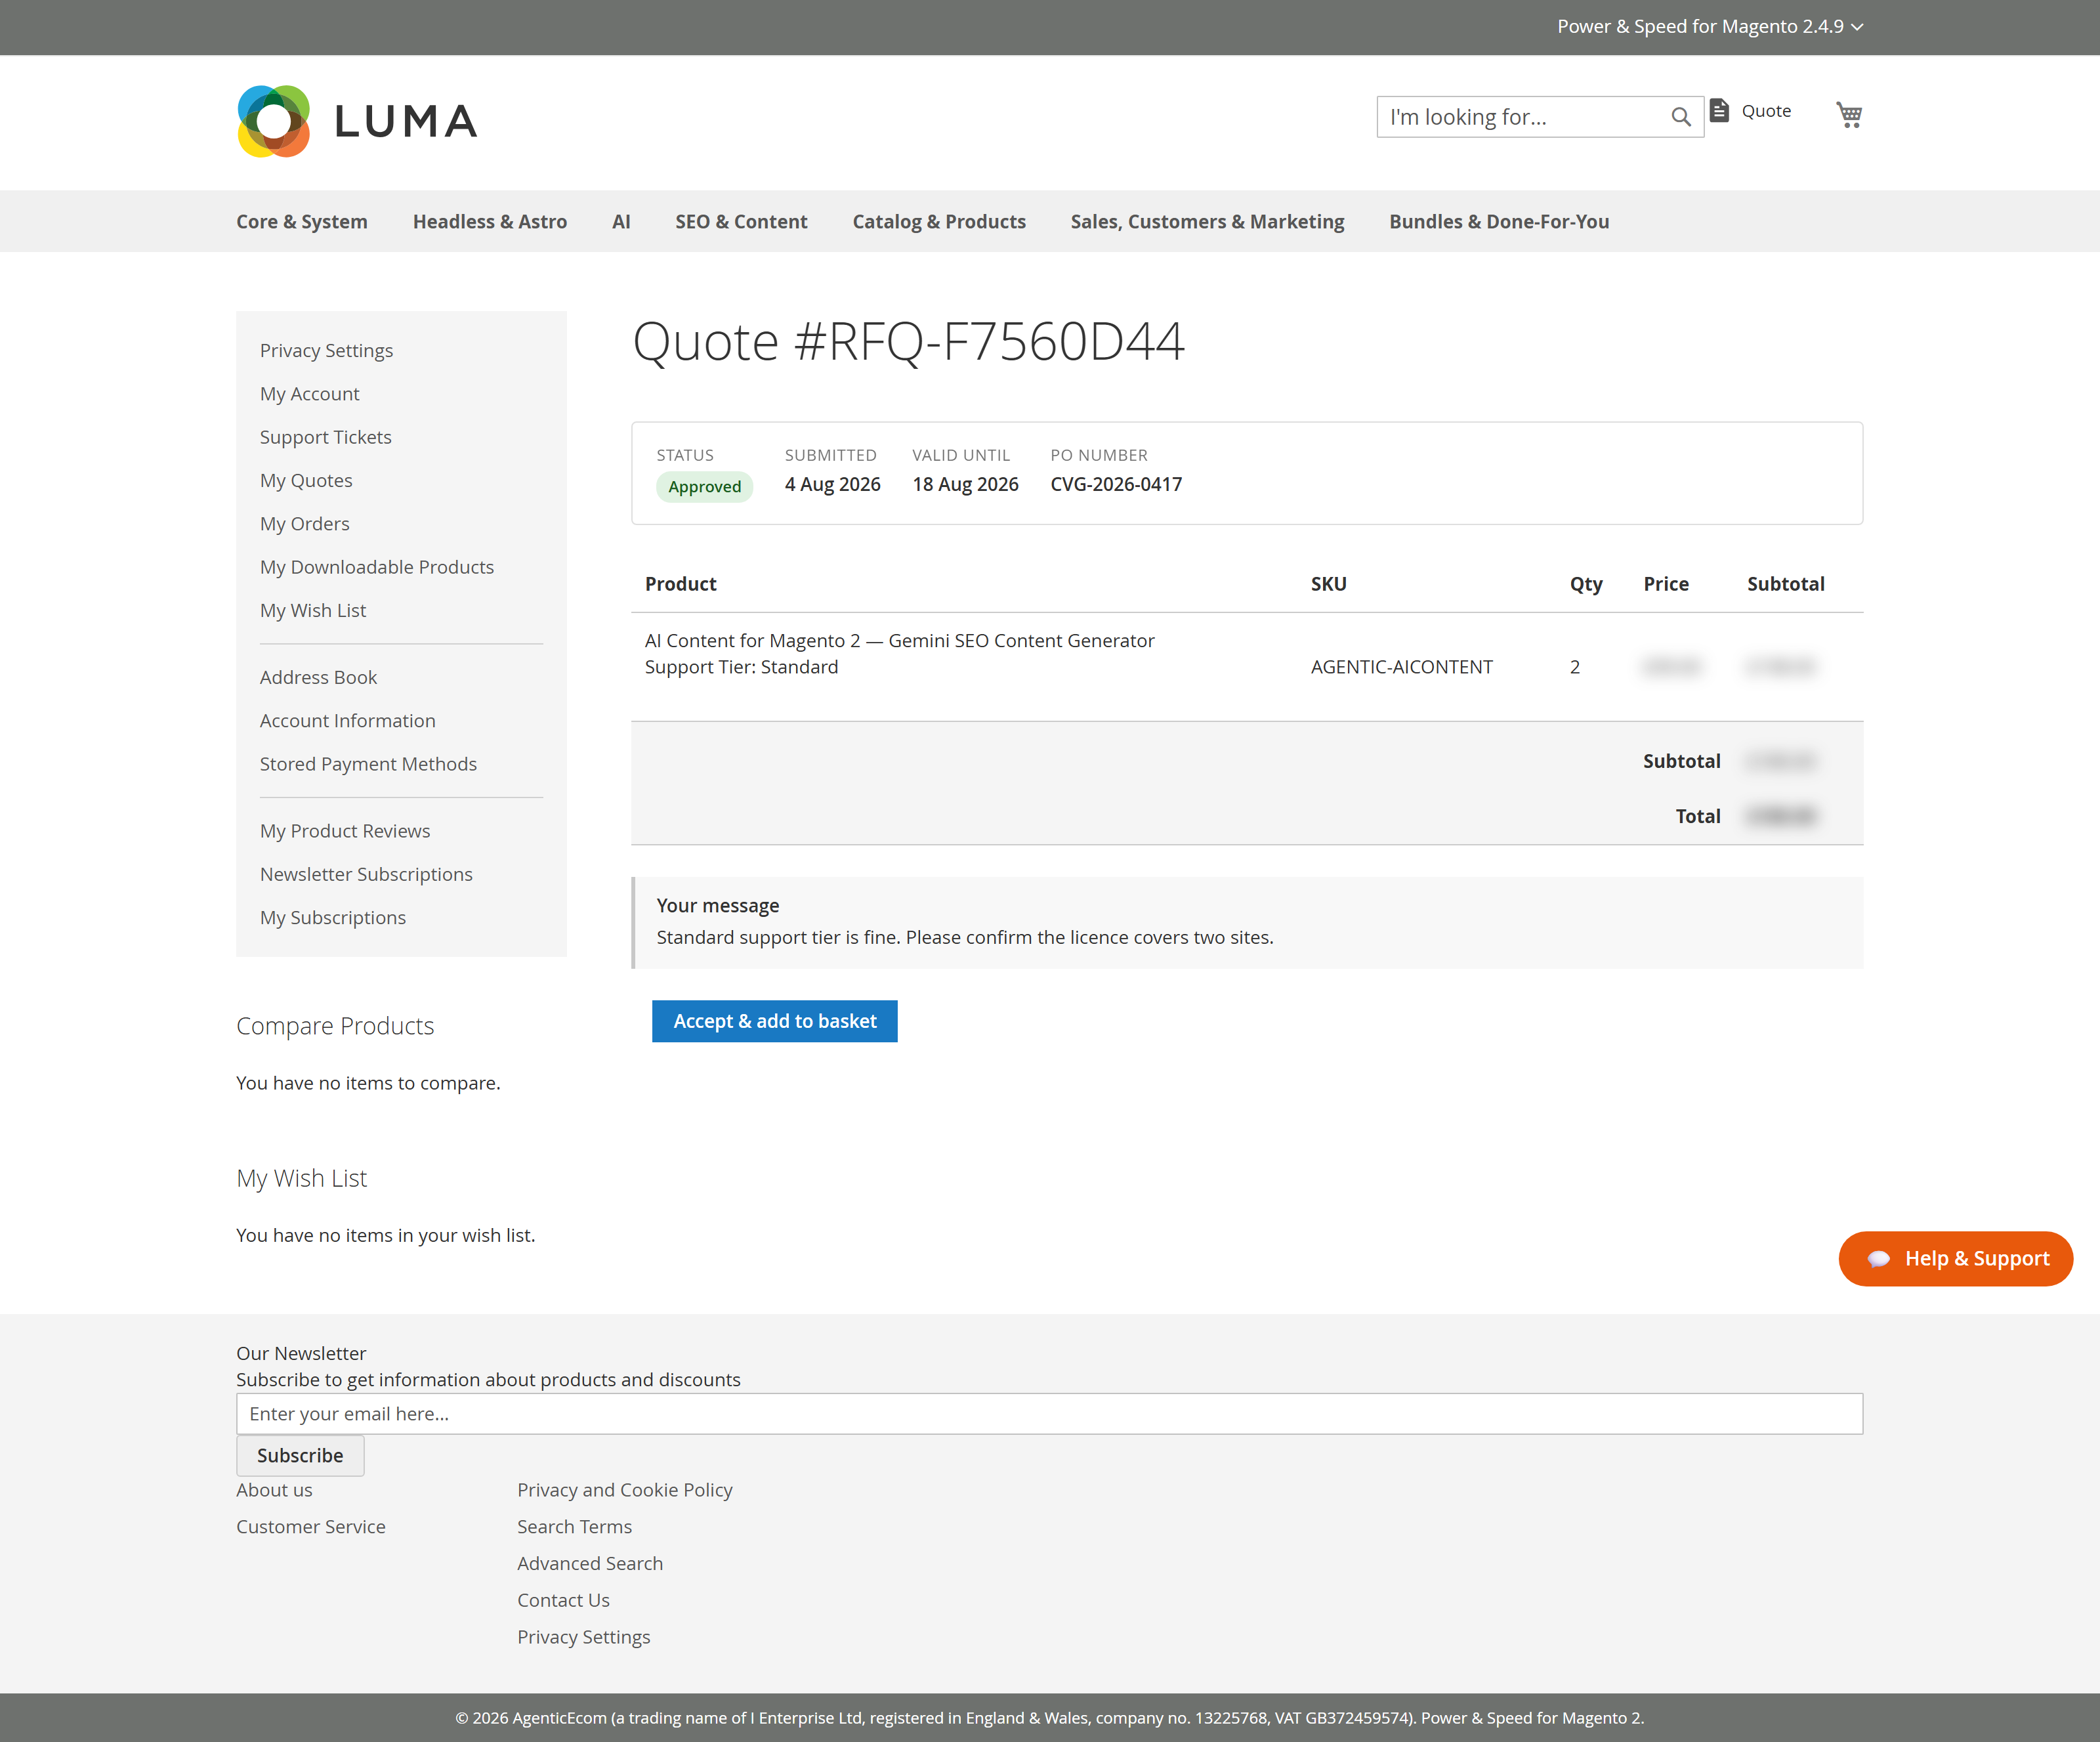The width and height of the screenshot is (2100, 1742).
Task: Click the Subscribe button
Action: pyautogui.click(x=300, y=1455)
